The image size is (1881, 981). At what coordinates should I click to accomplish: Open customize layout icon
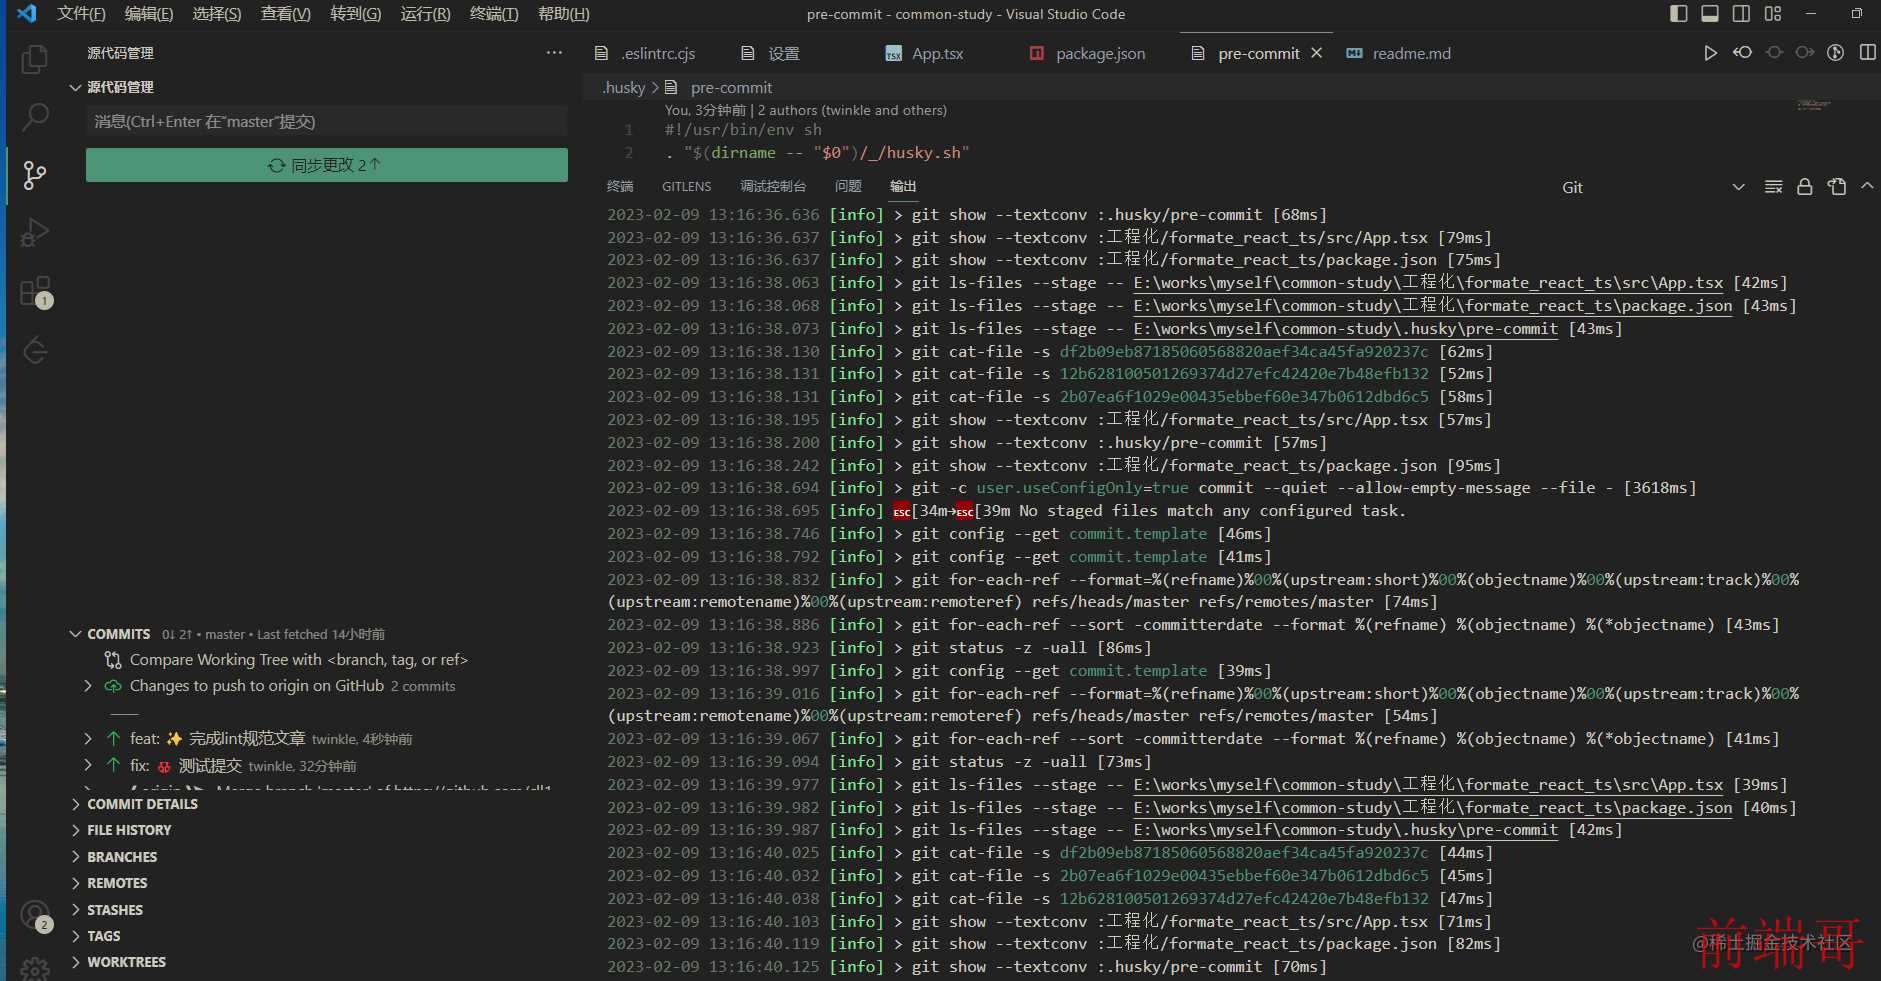(x=1773, y=14)
